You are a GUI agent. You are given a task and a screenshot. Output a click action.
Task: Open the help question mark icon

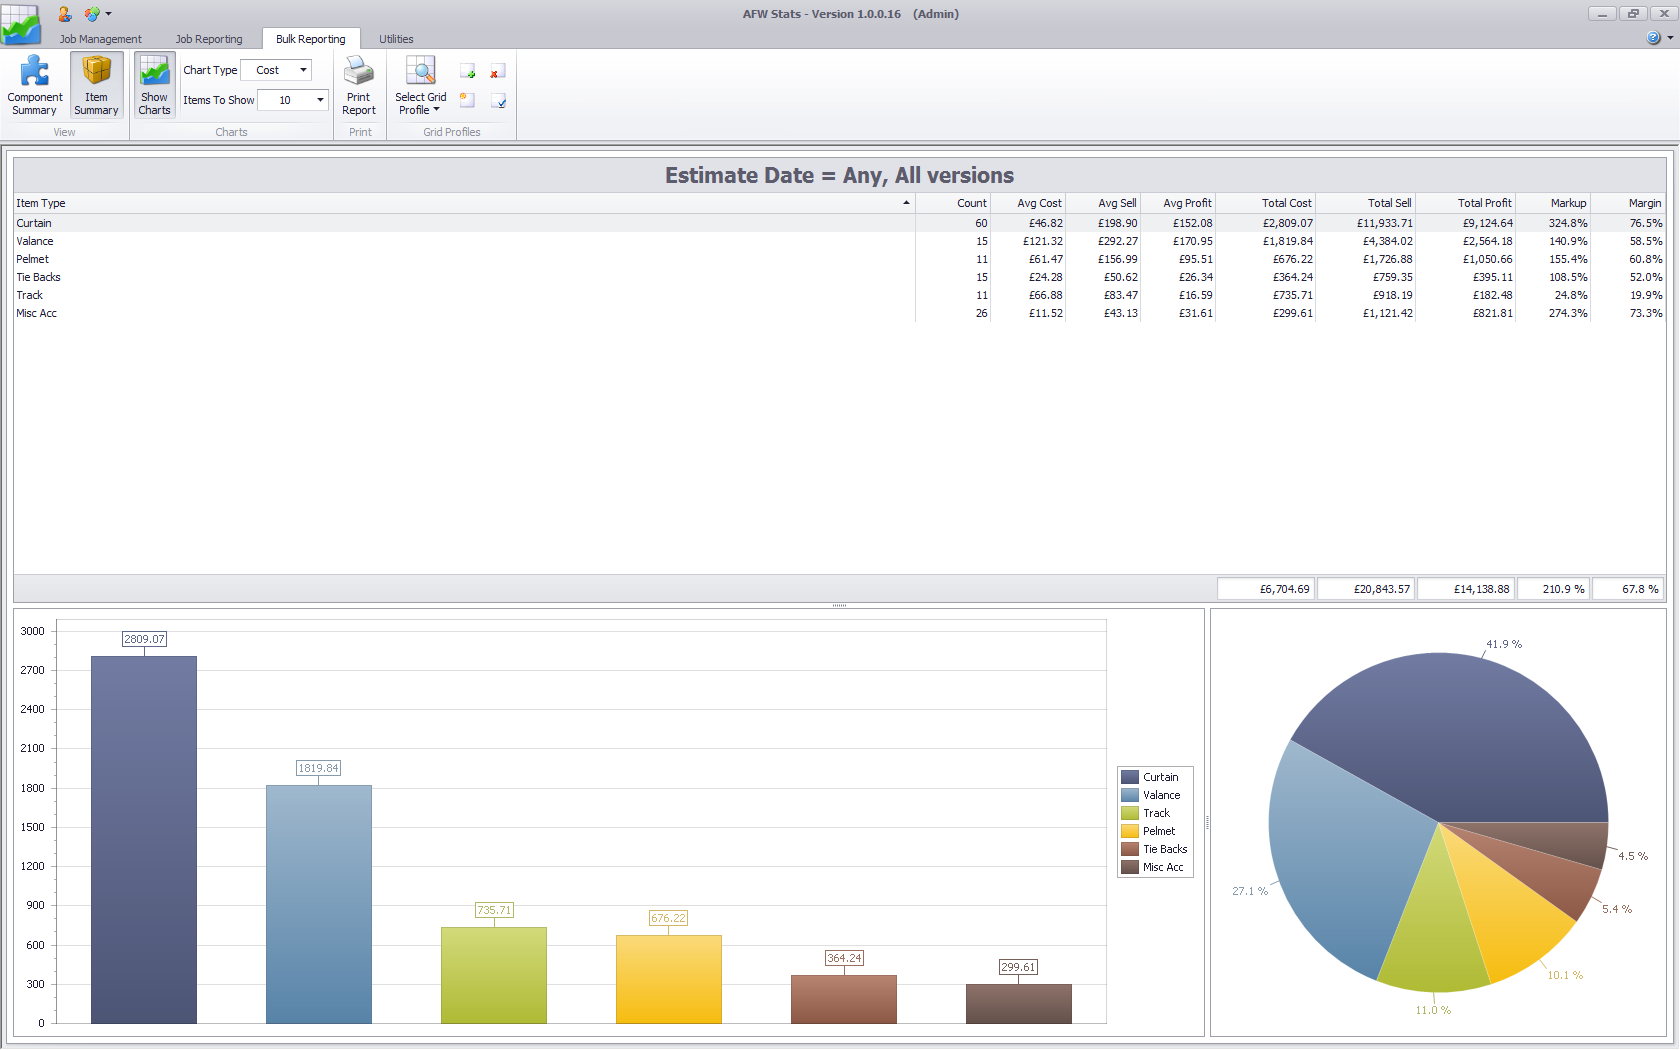pyautogui.click(x=1653, y=38)
